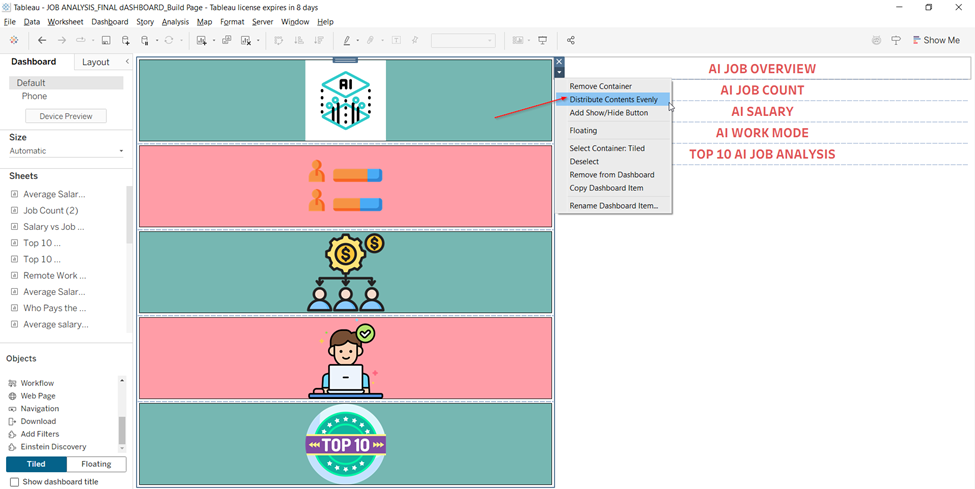The height and width of the screenshot is (489, 975).
Task: Select Job Count (2) sheet
Action: [x=51, y=210]
